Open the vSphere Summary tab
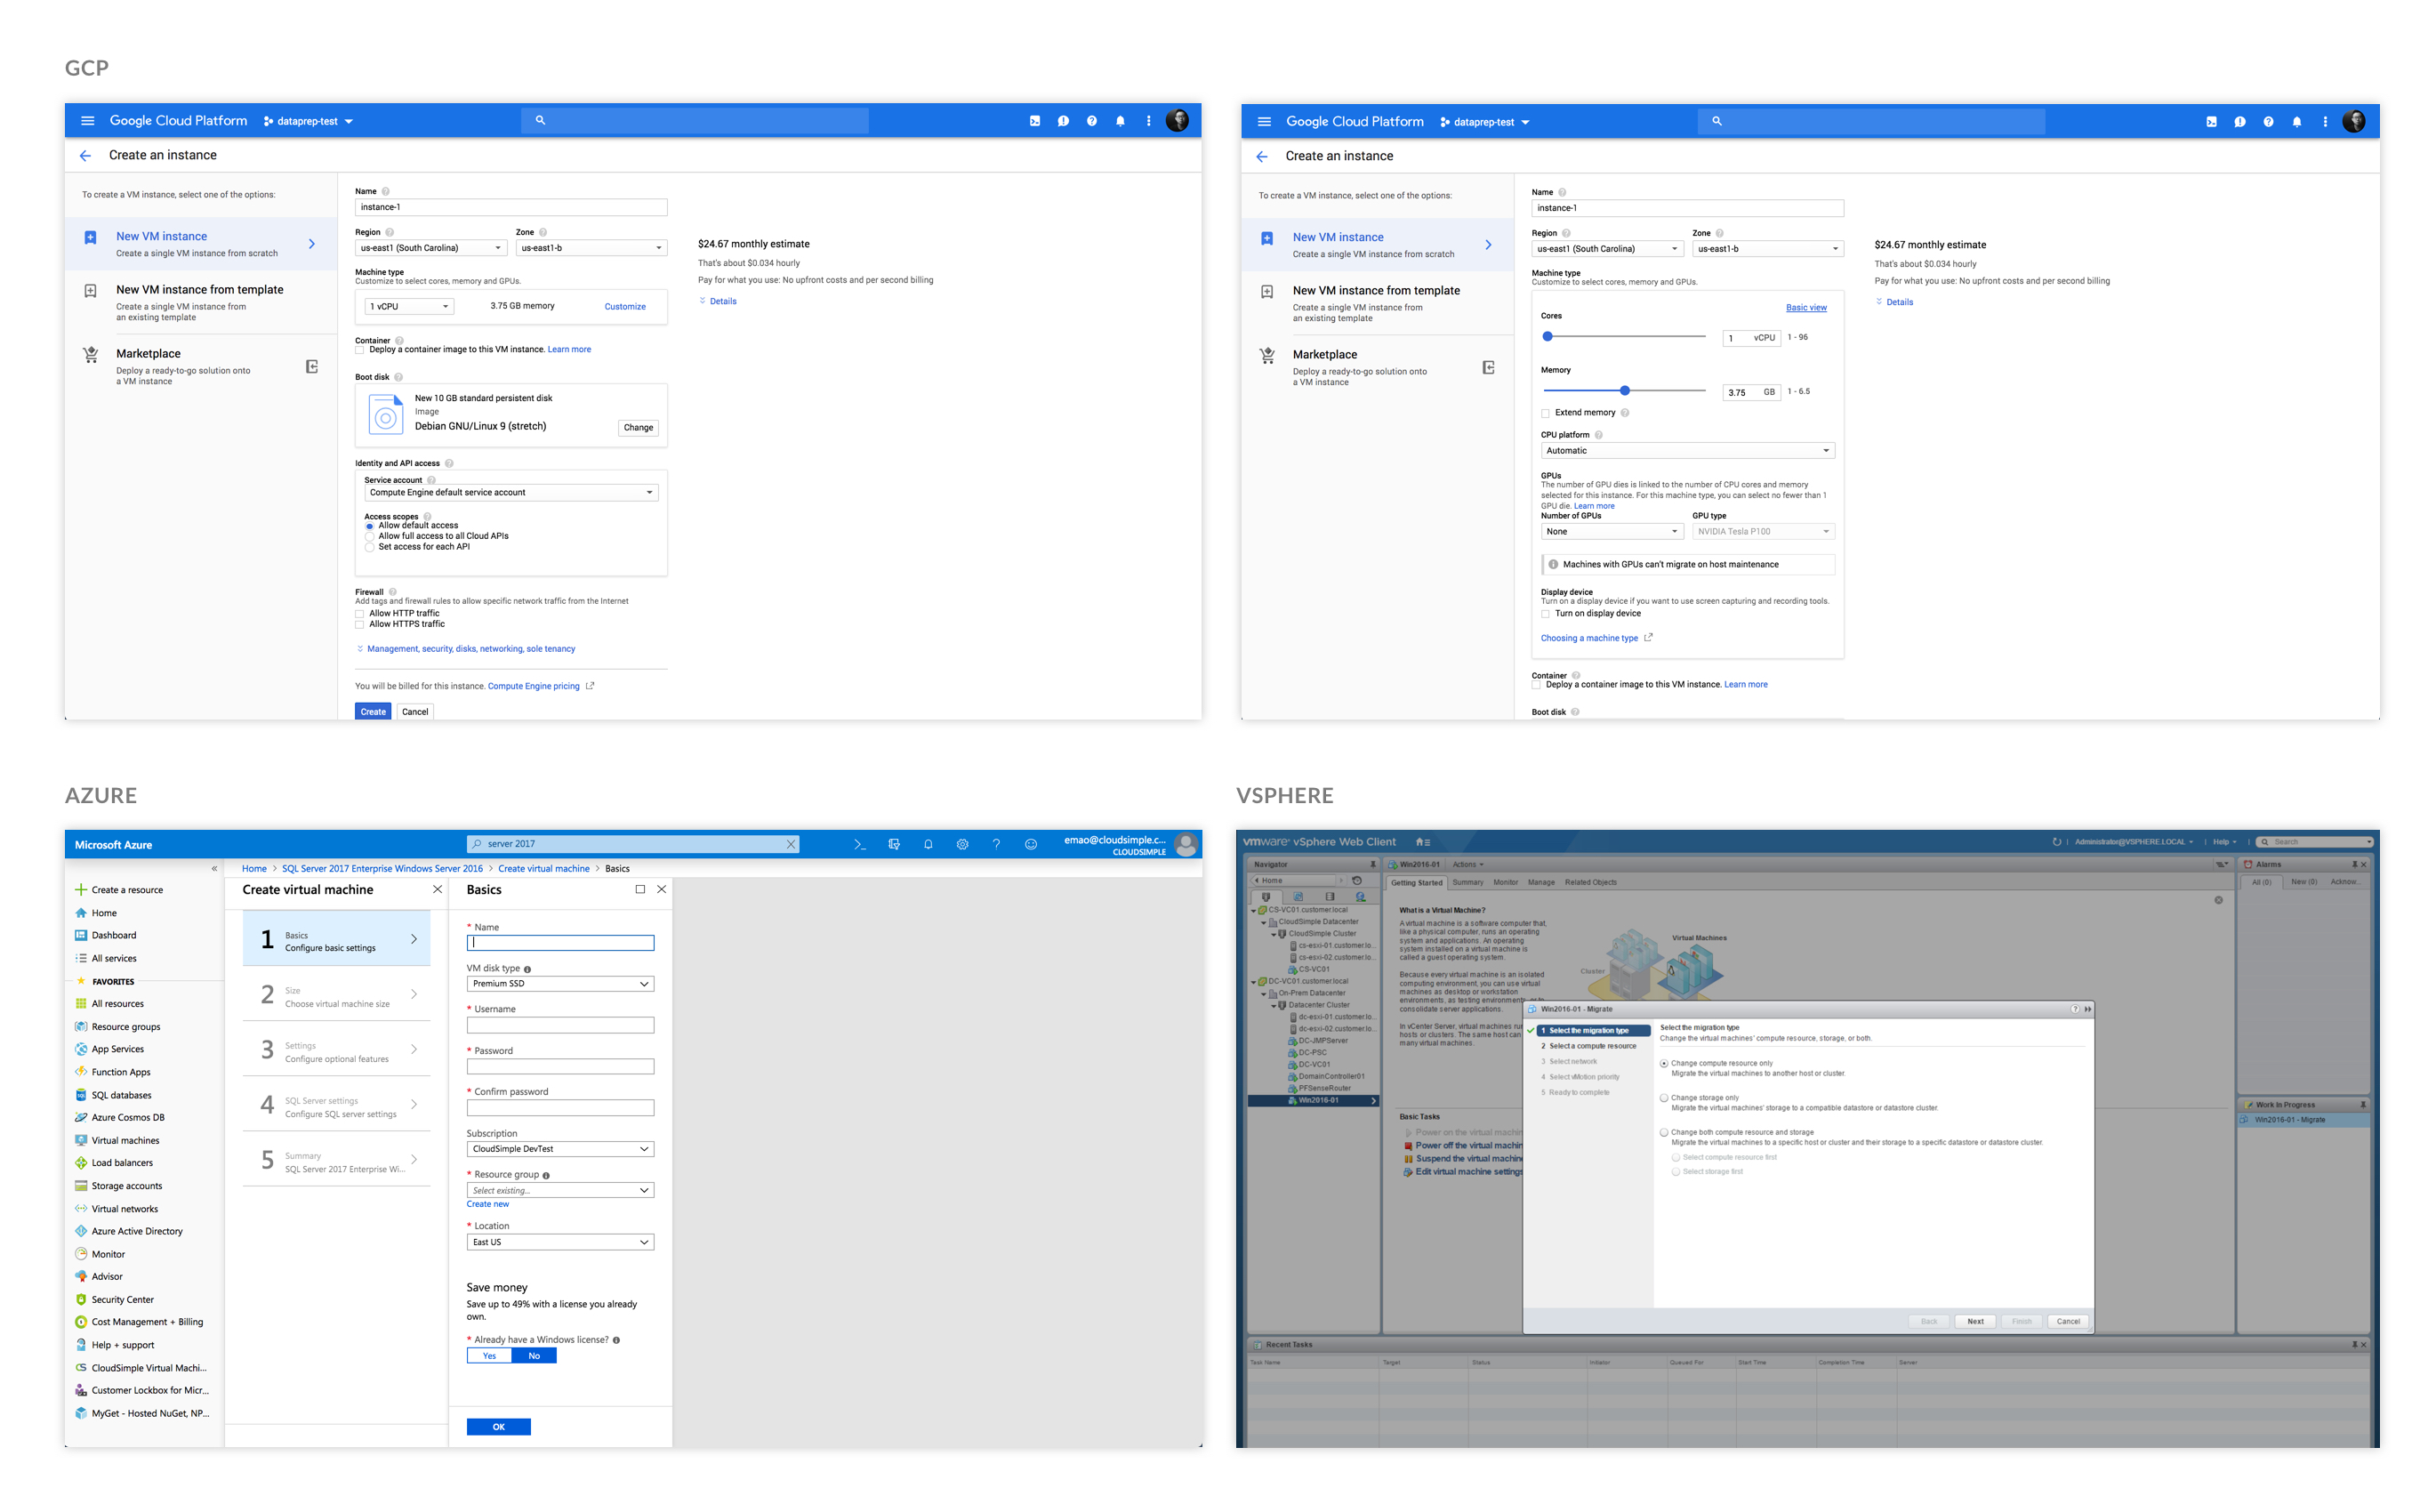The height and width of the screenshot is (1512, 2428). coord(1467,883)
